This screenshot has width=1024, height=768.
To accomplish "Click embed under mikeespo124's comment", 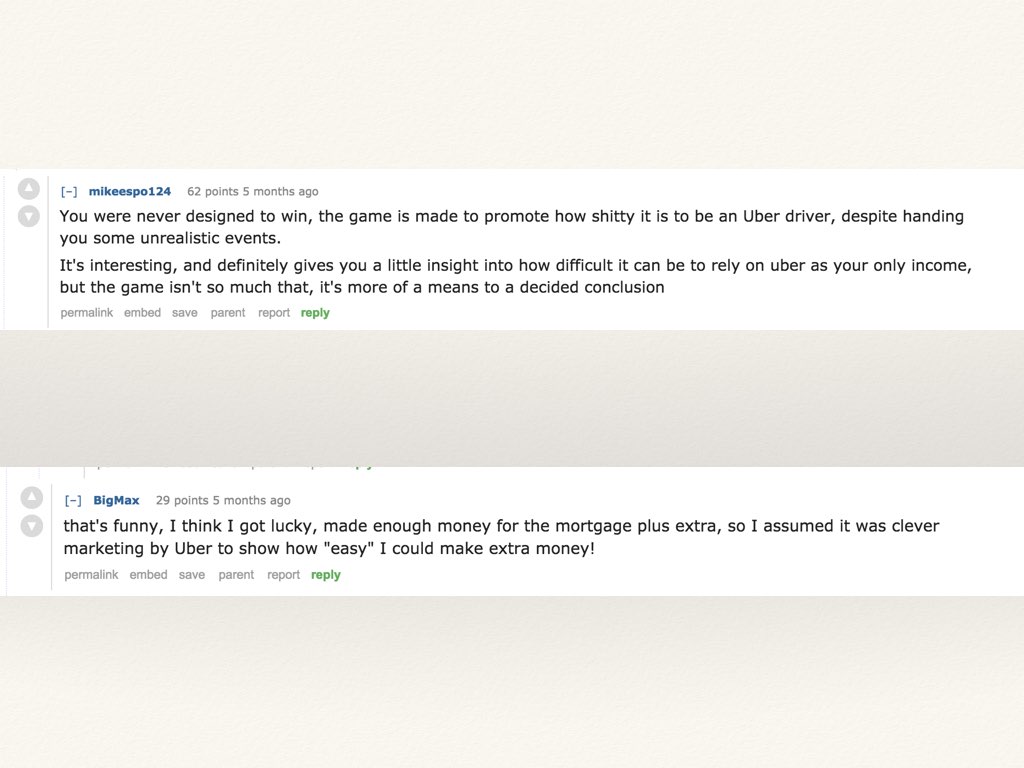I will pyautogui.click(x=142, y=313).
